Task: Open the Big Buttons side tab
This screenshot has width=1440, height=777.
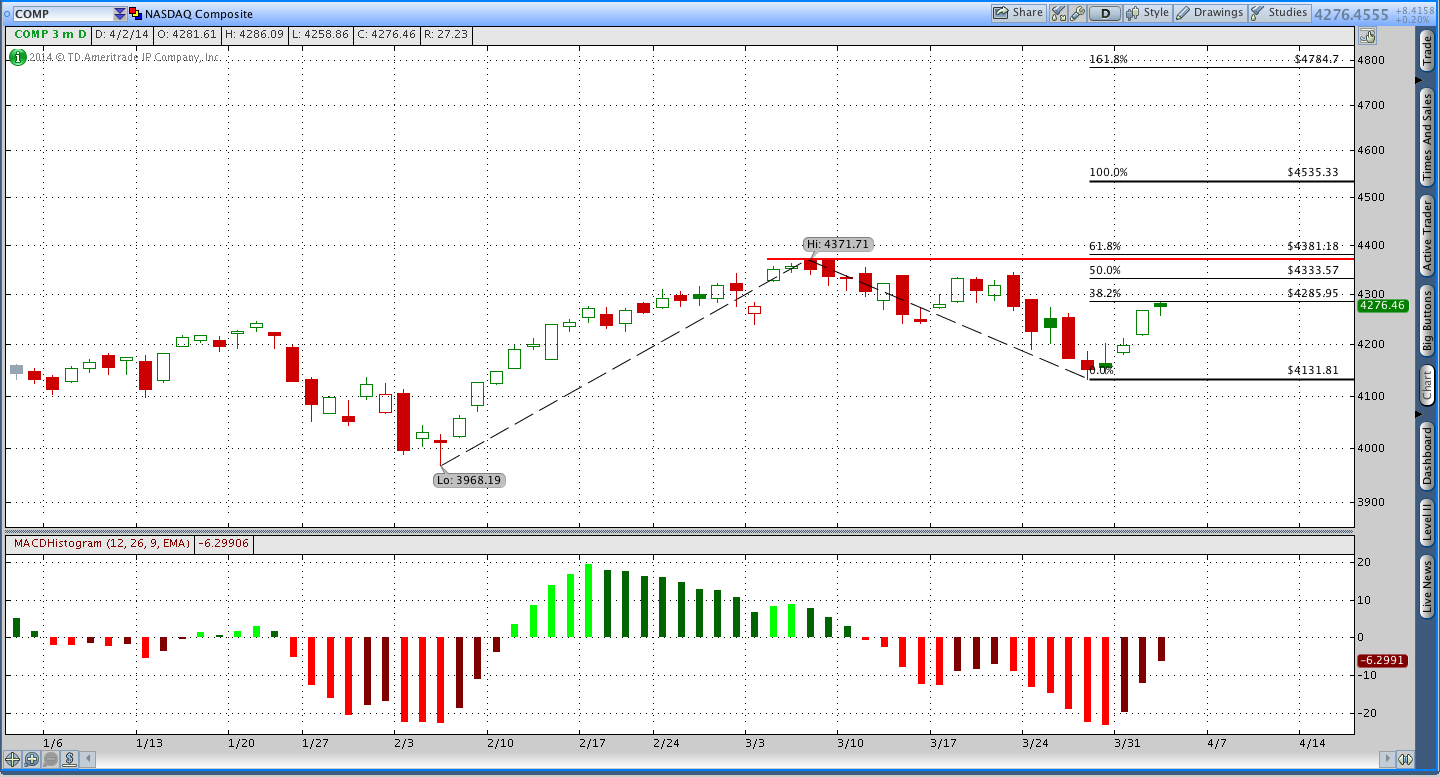Action: (x=1427, y=320)
